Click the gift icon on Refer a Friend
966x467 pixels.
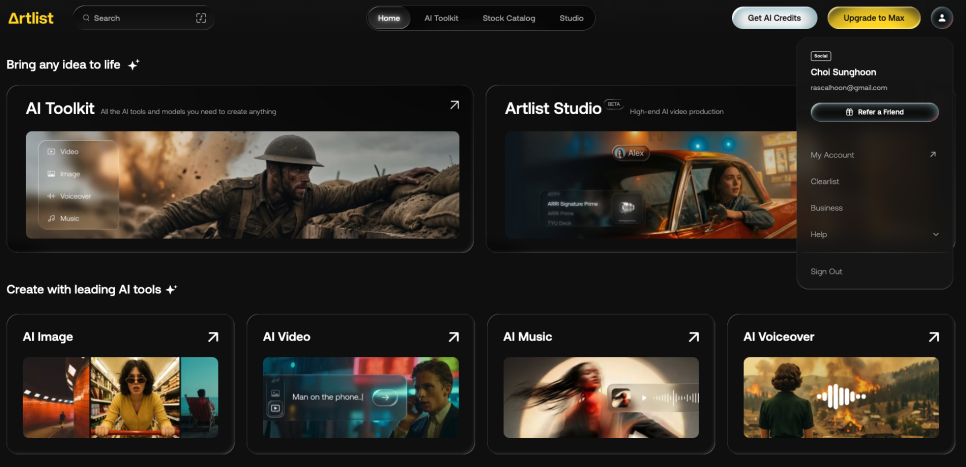[848, 112]
